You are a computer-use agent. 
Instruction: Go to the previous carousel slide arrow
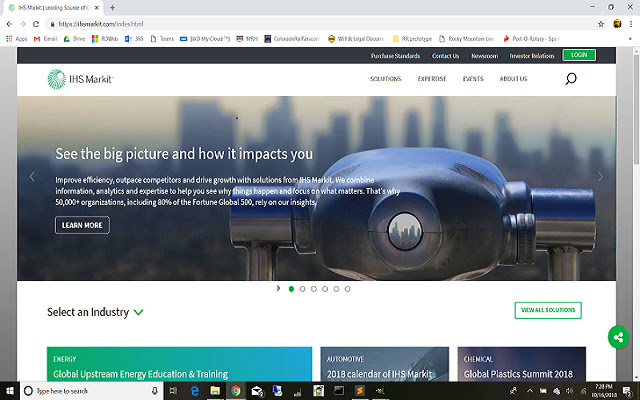[x=32, y=176]
